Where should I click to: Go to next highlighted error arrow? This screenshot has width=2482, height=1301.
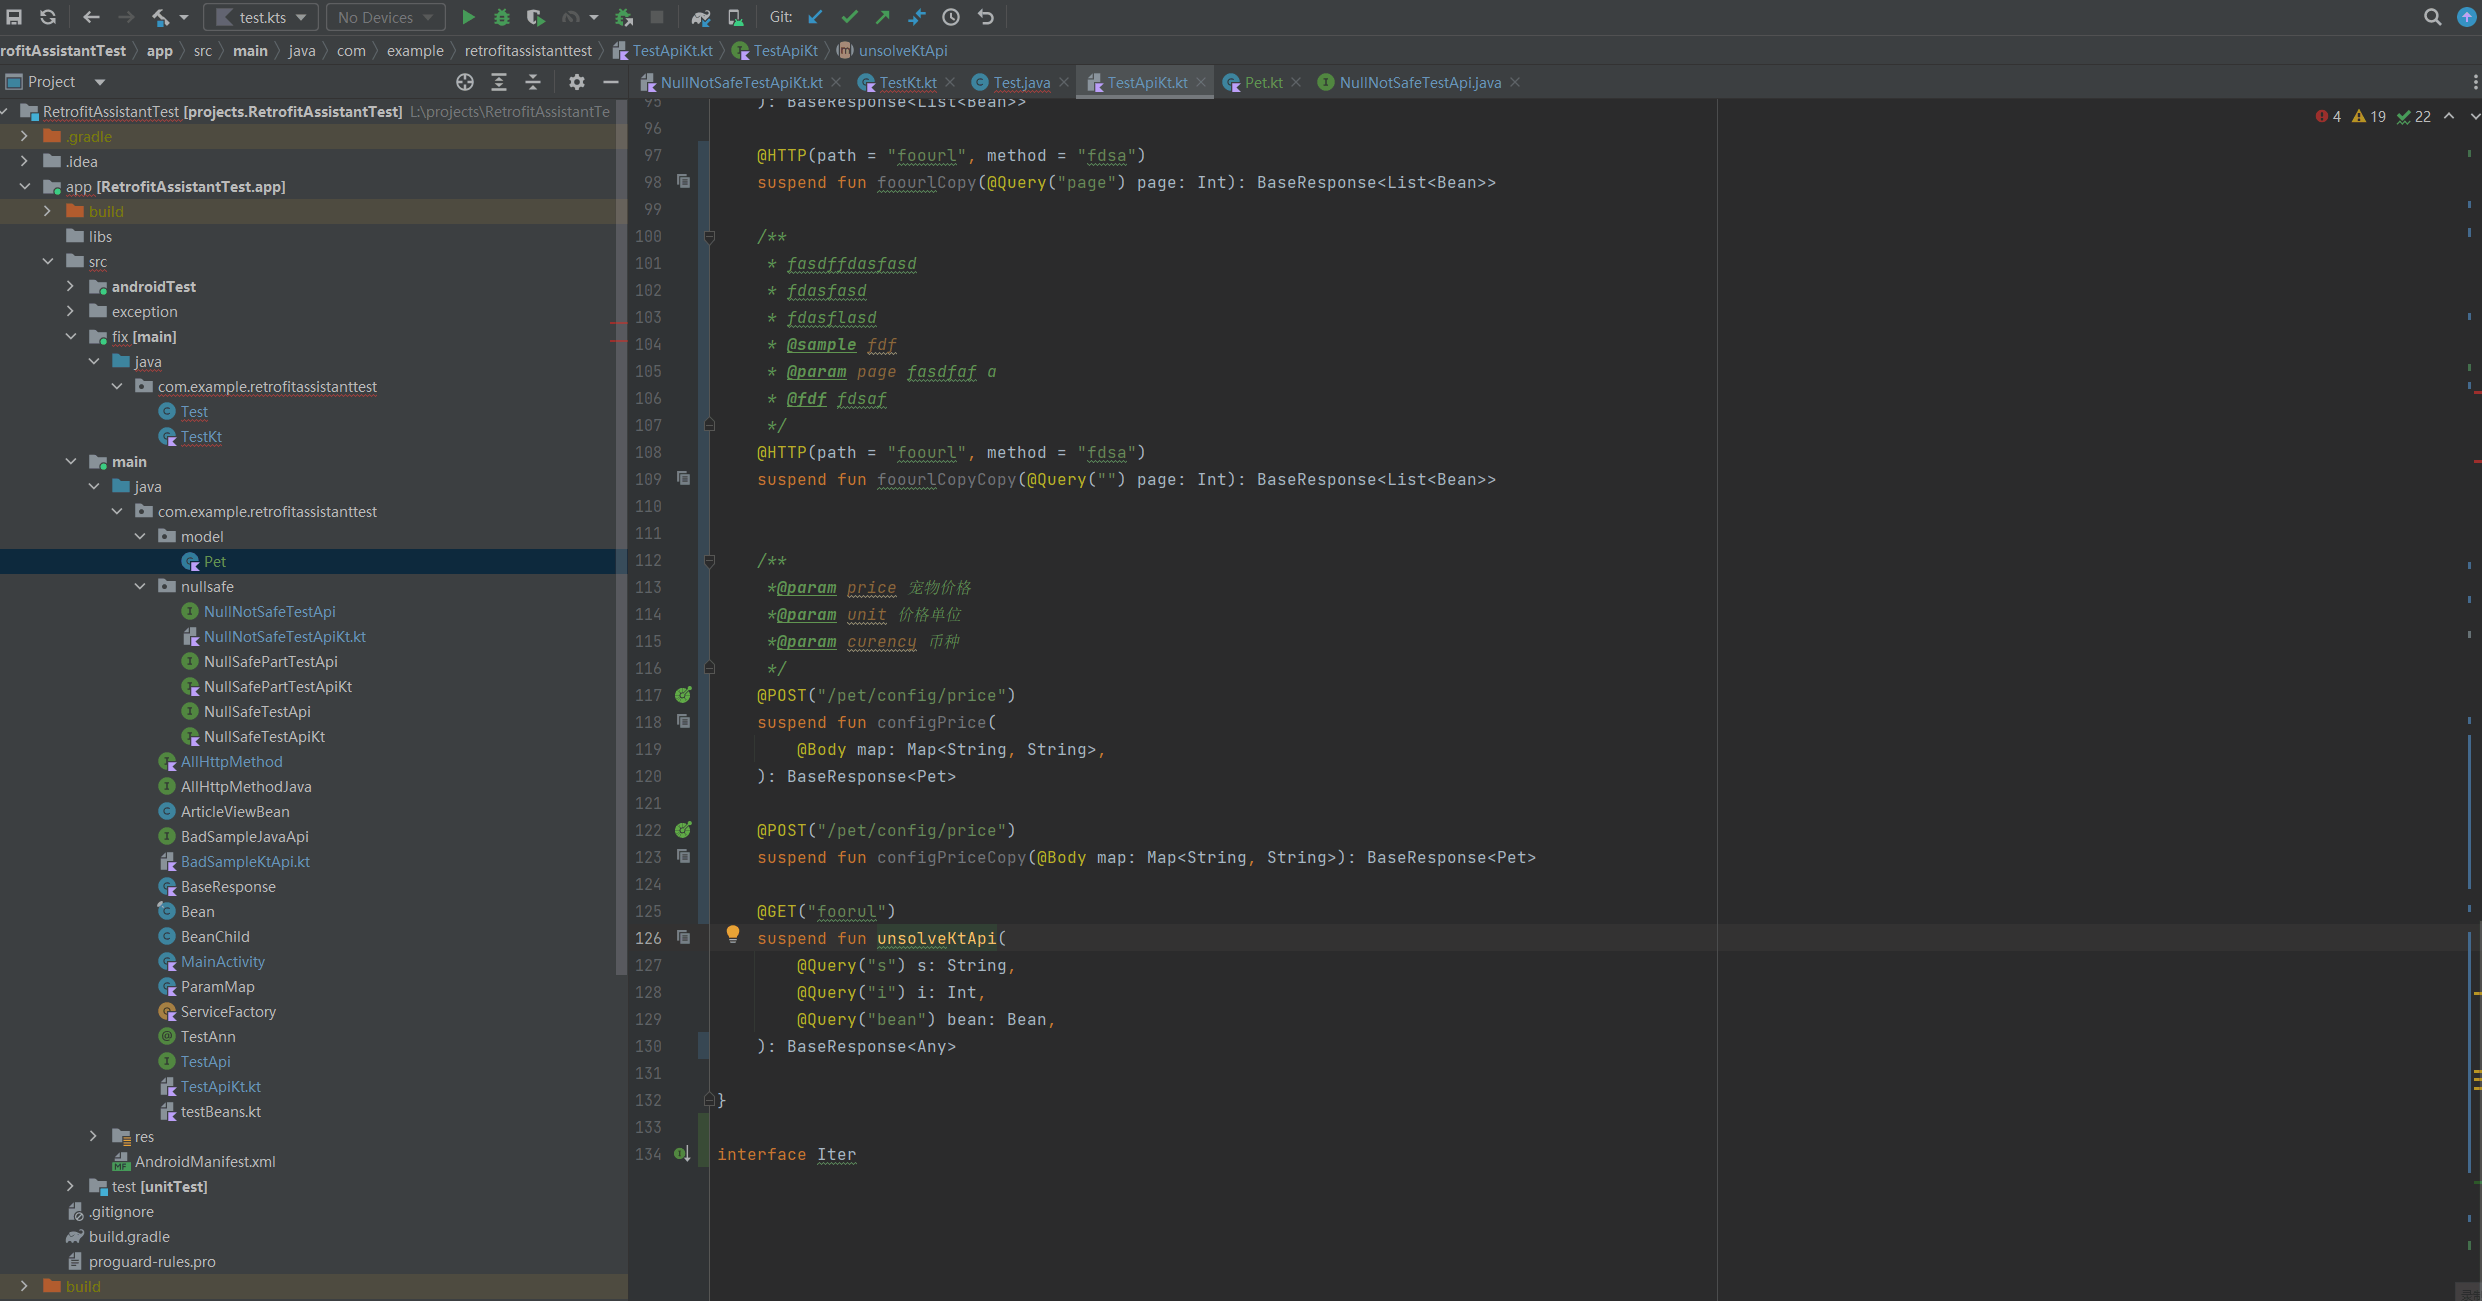click(x=2474, y=116)
